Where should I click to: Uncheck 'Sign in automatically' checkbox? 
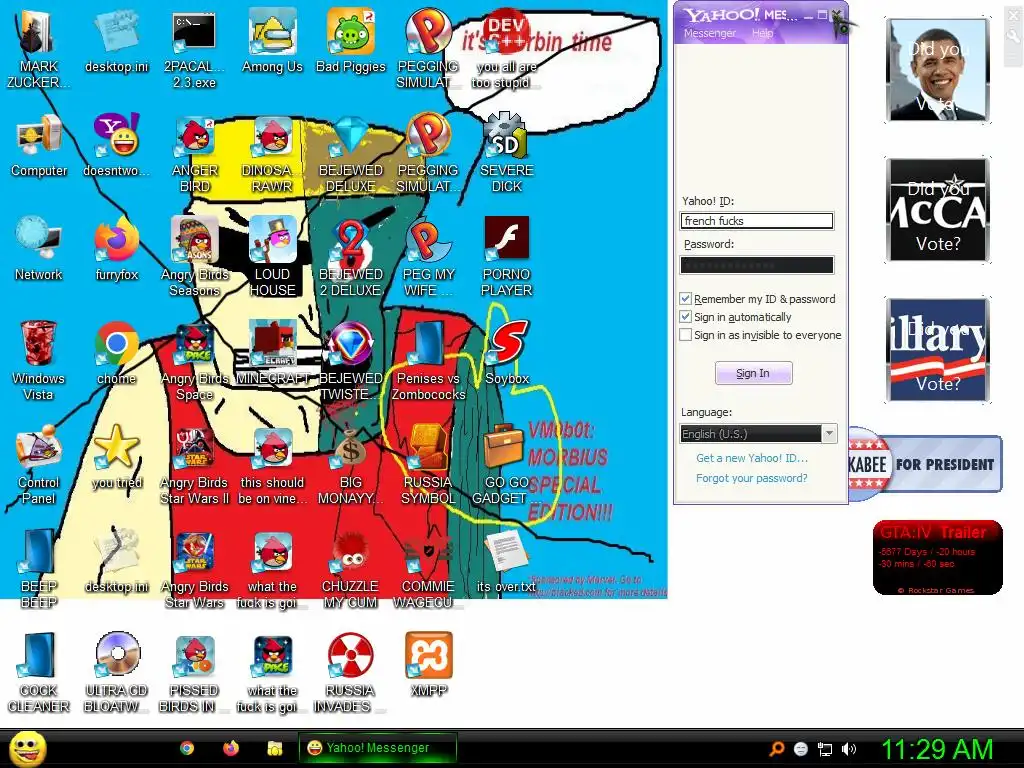(x=685, y=317)
